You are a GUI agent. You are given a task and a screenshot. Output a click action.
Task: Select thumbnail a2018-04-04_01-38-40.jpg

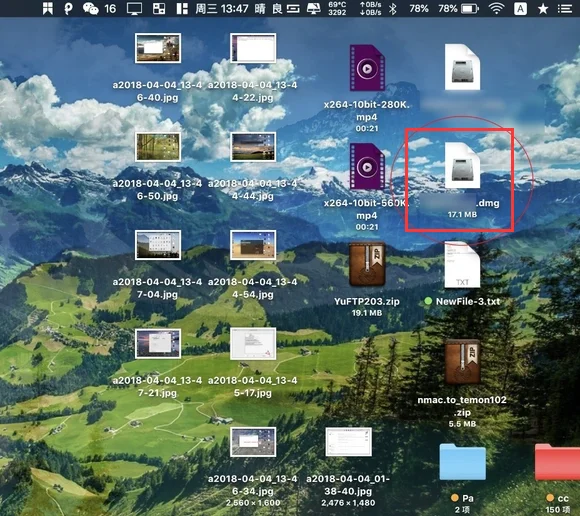click(x=348, y=442)
